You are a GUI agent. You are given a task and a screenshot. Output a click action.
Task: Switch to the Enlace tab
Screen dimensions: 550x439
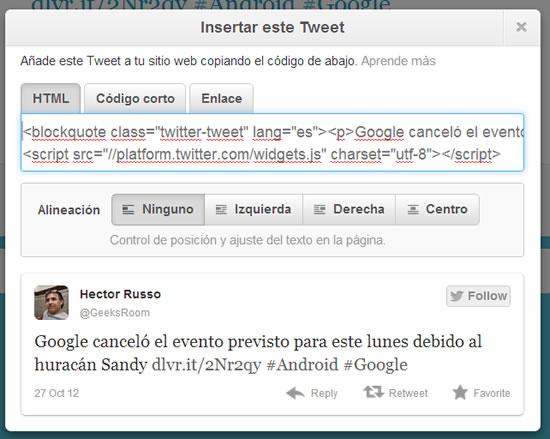pyautogui.click(x=221, y=99)
